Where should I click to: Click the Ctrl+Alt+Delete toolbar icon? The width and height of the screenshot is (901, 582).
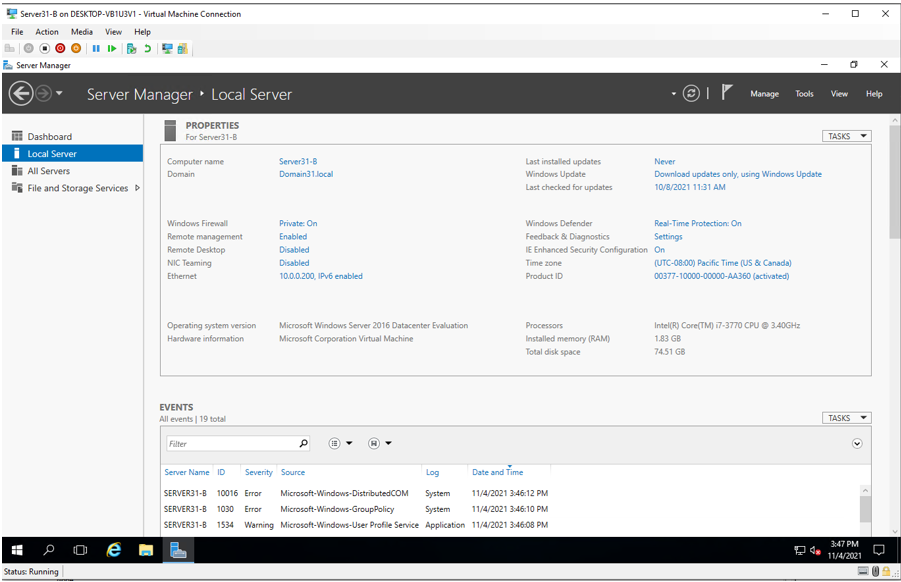click(x=9, y=49)
